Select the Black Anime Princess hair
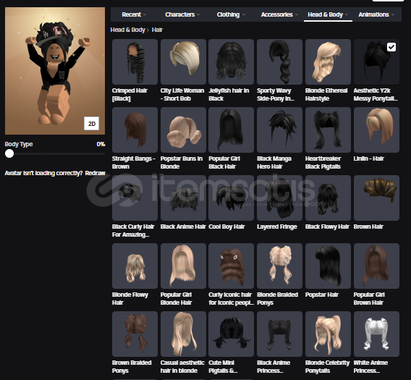Viewport: 411px width, 380px height. tap(280, 334)
